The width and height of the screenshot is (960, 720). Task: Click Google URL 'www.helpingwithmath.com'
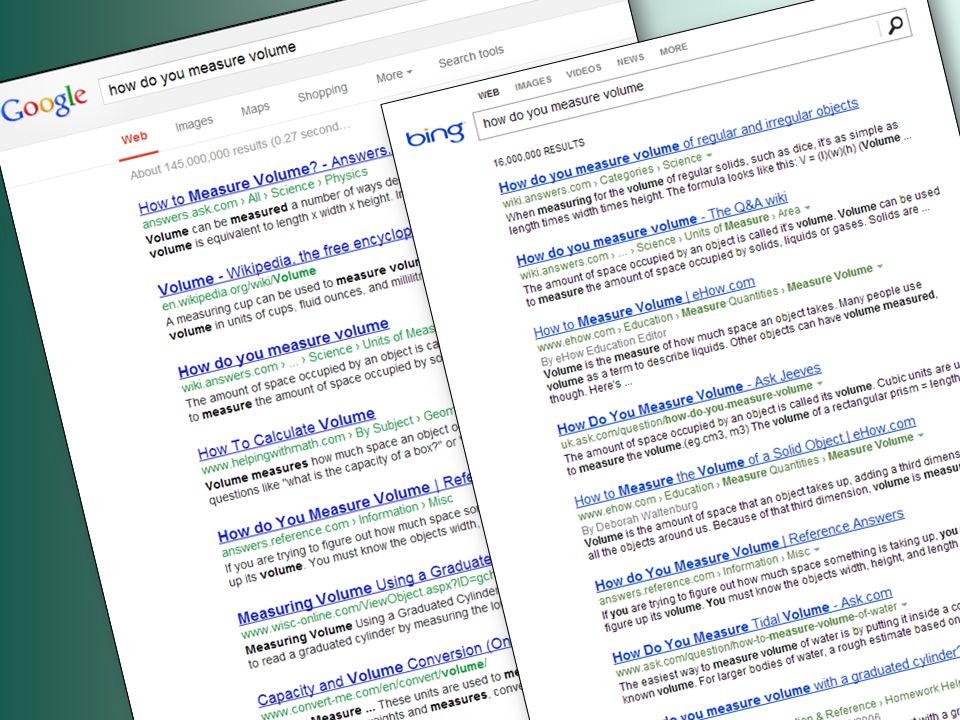[x=274, y=455]
